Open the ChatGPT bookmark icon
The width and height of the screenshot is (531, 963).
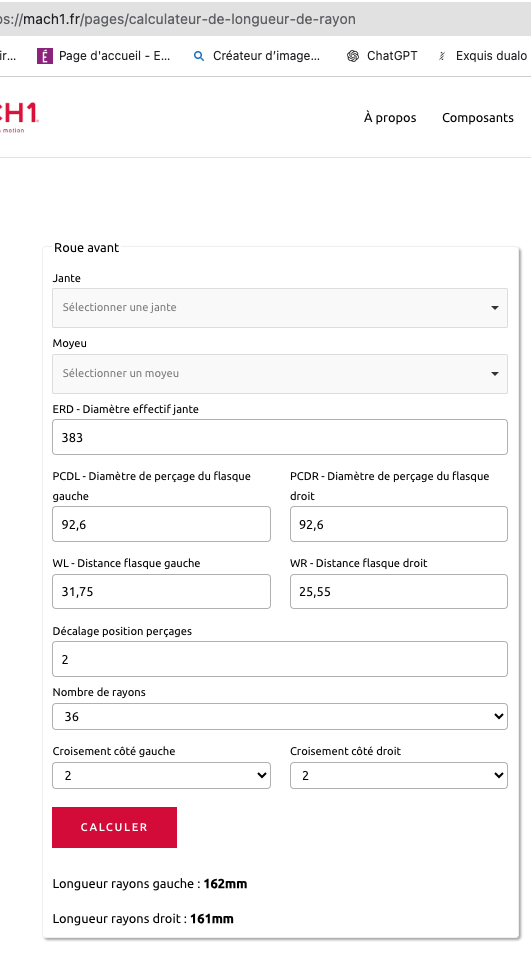click(352, 56)
